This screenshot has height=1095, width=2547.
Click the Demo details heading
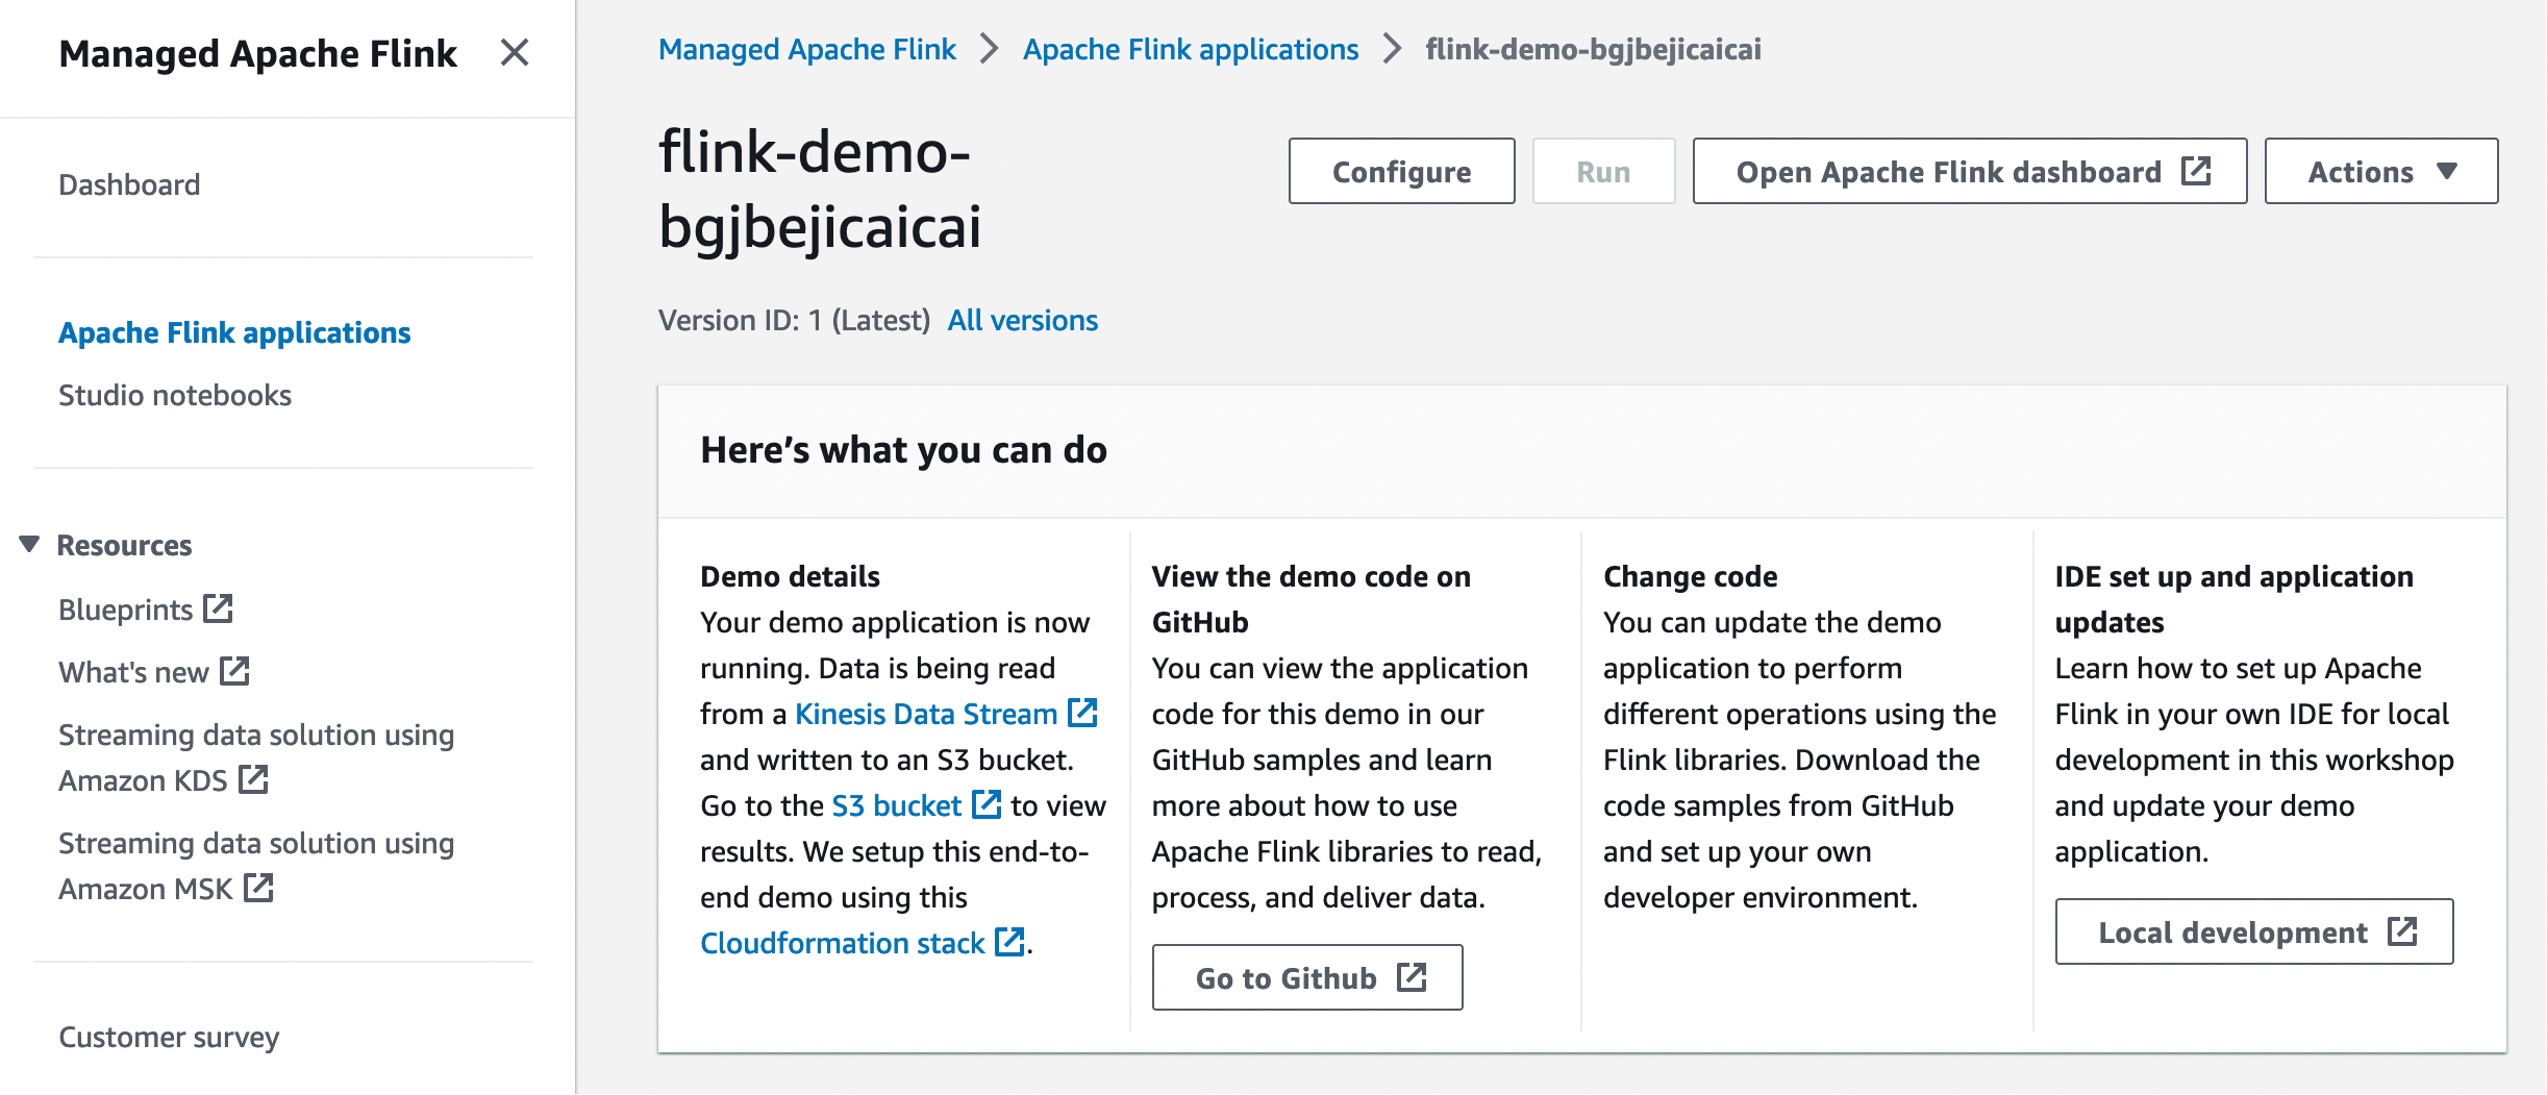point(789,576)
